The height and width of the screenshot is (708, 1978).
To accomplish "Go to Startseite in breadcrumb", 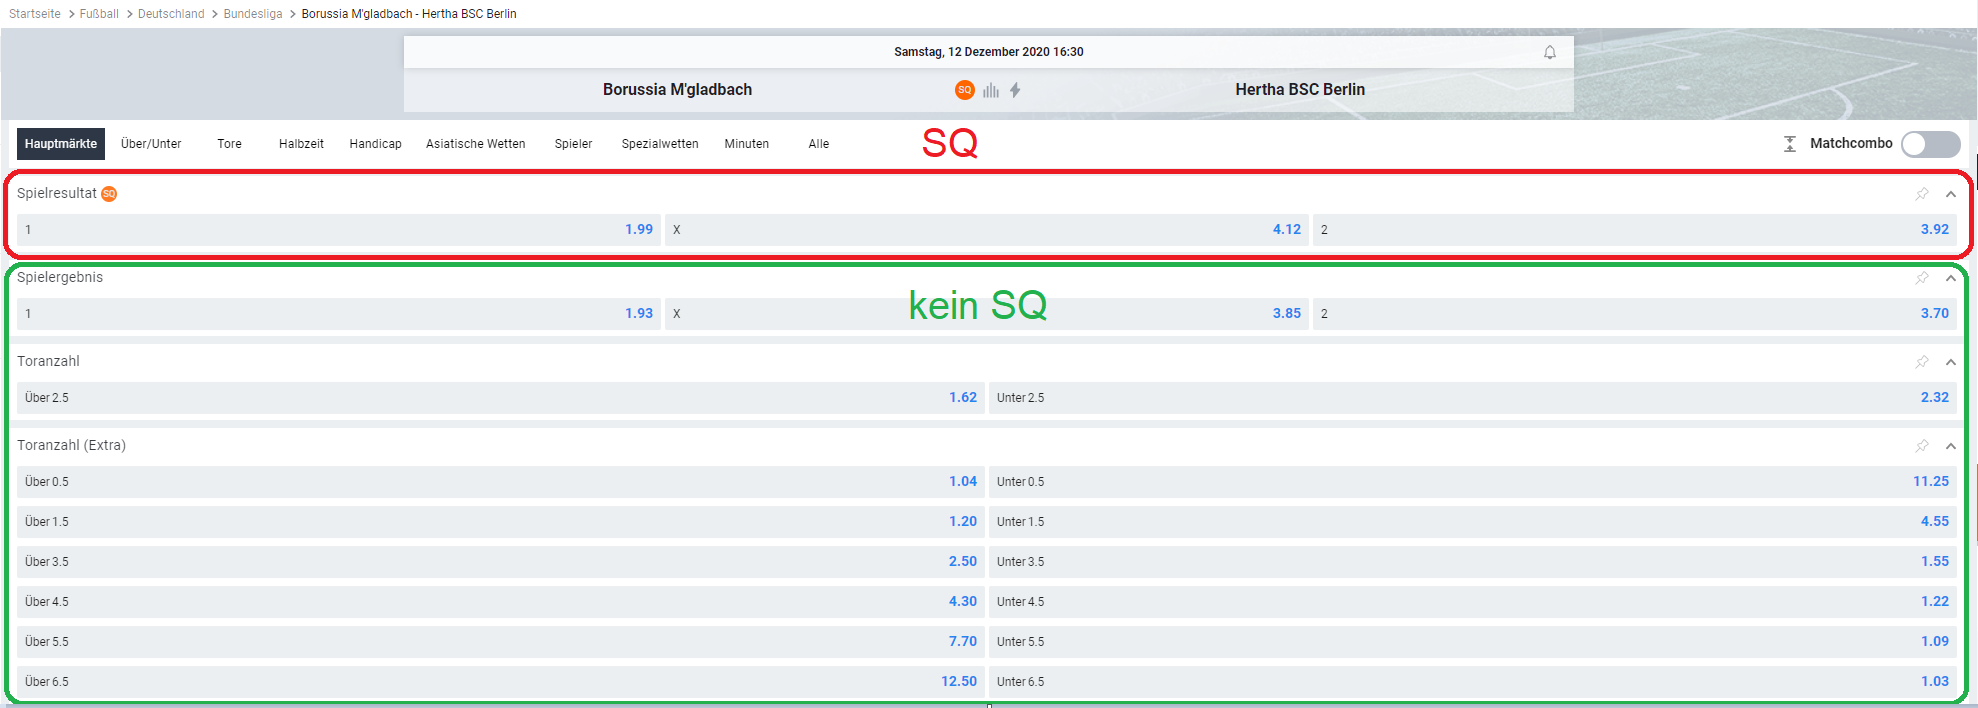I will coord(35,14).
